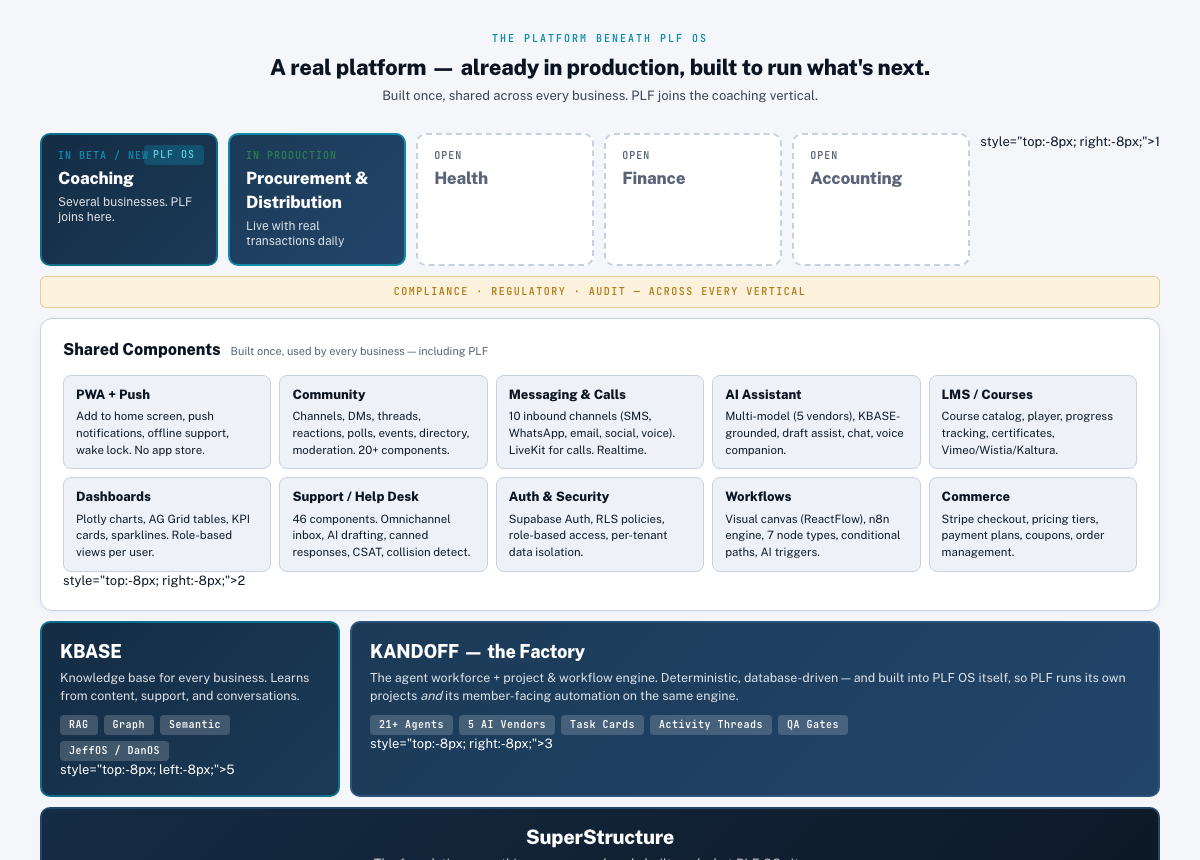Click the Shared Components heading
Screen dimensions: 1200x860
141,350
